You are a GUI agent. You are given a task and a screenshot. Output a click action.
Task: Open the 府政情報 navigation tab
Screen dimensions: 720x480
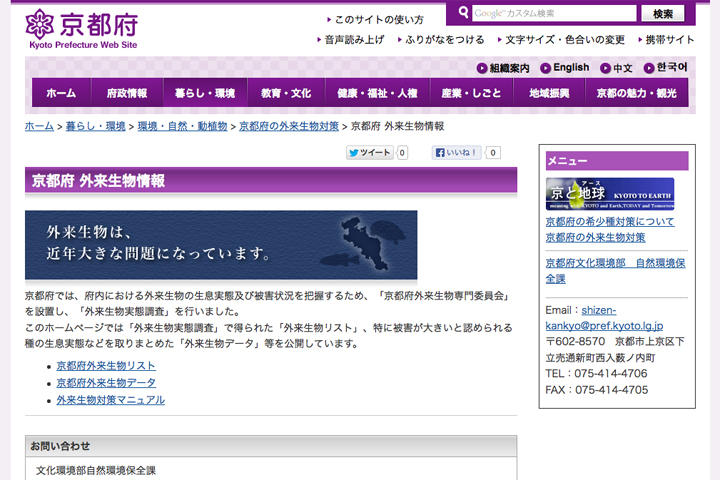point(127,93)
